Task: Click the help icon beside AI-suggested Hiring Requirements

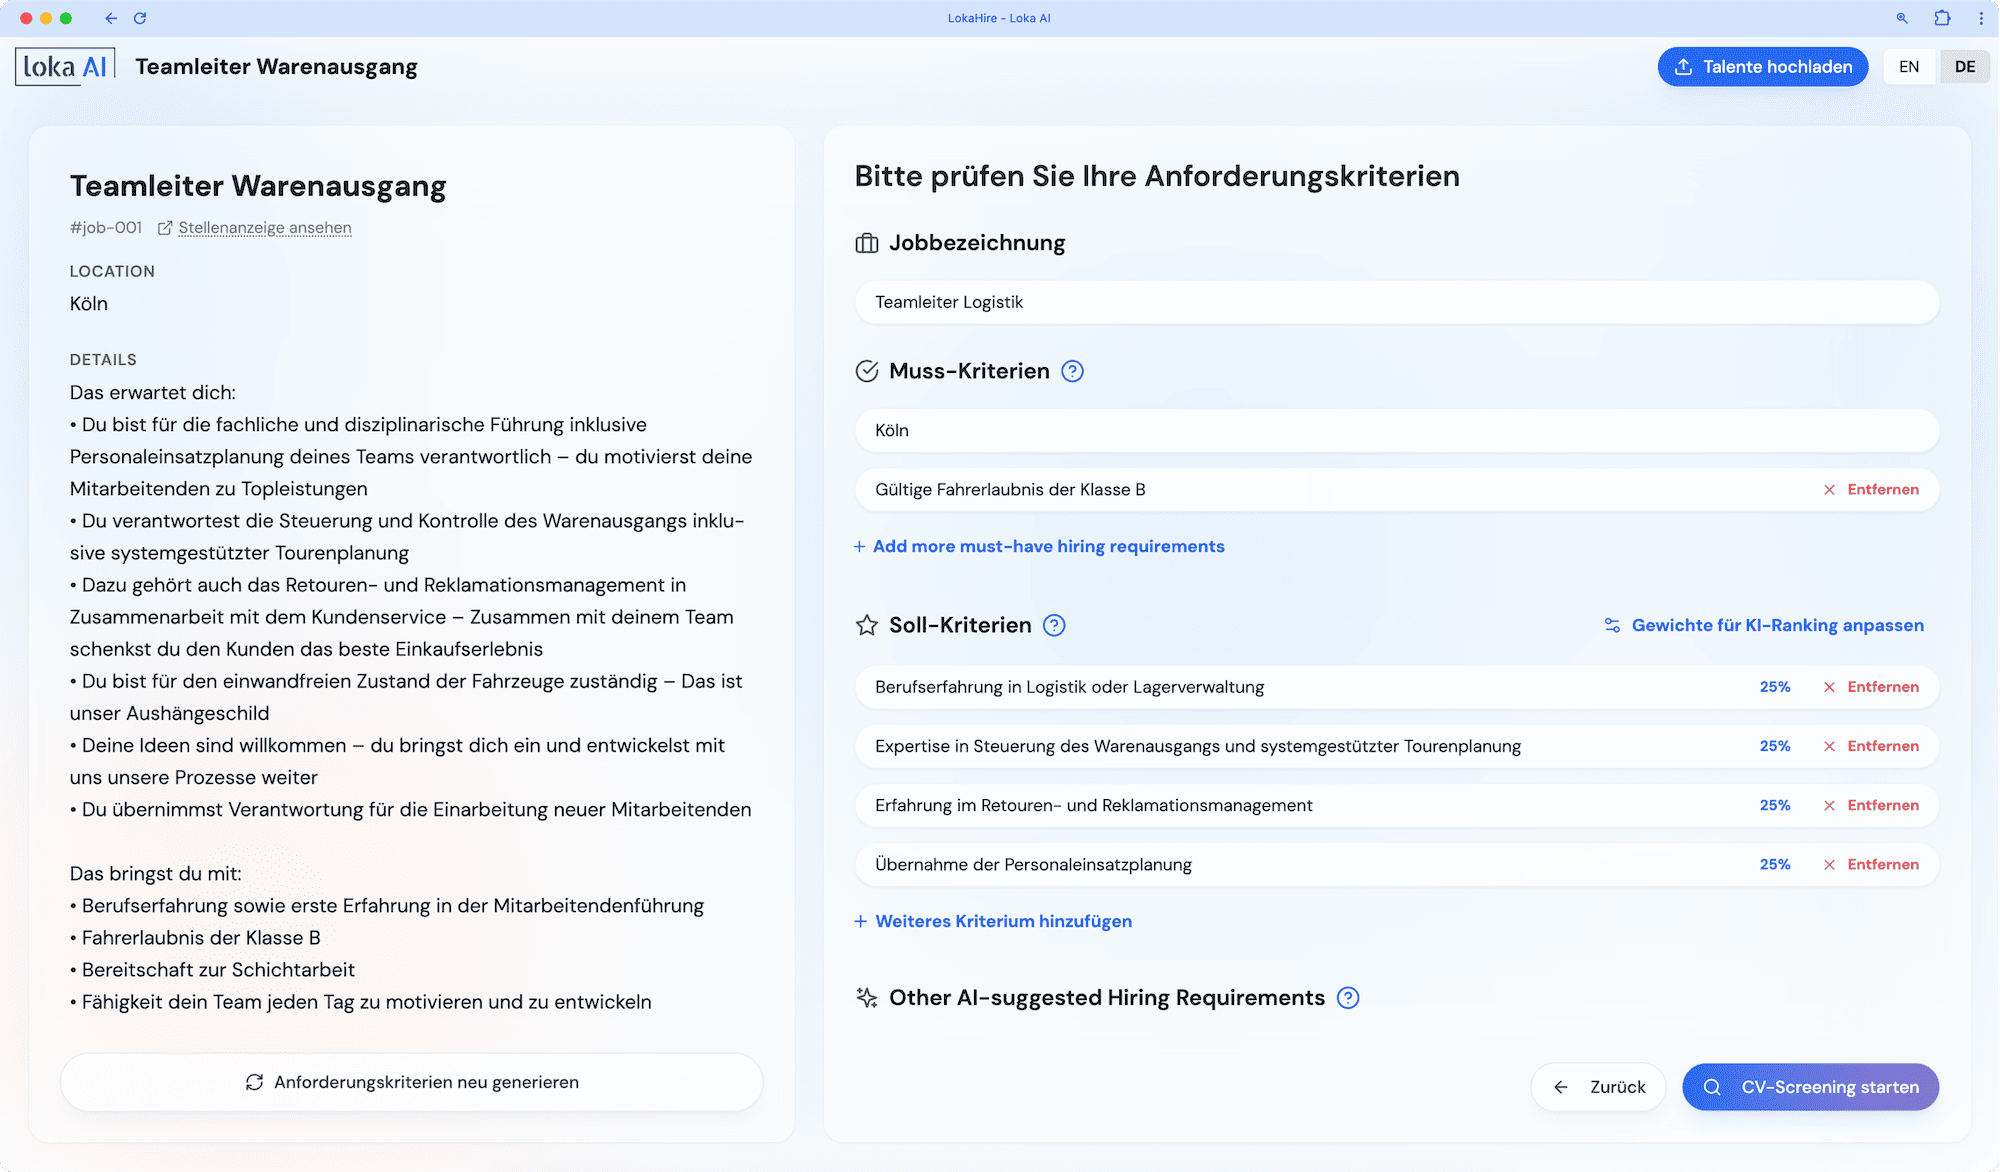Action: 1348,998
